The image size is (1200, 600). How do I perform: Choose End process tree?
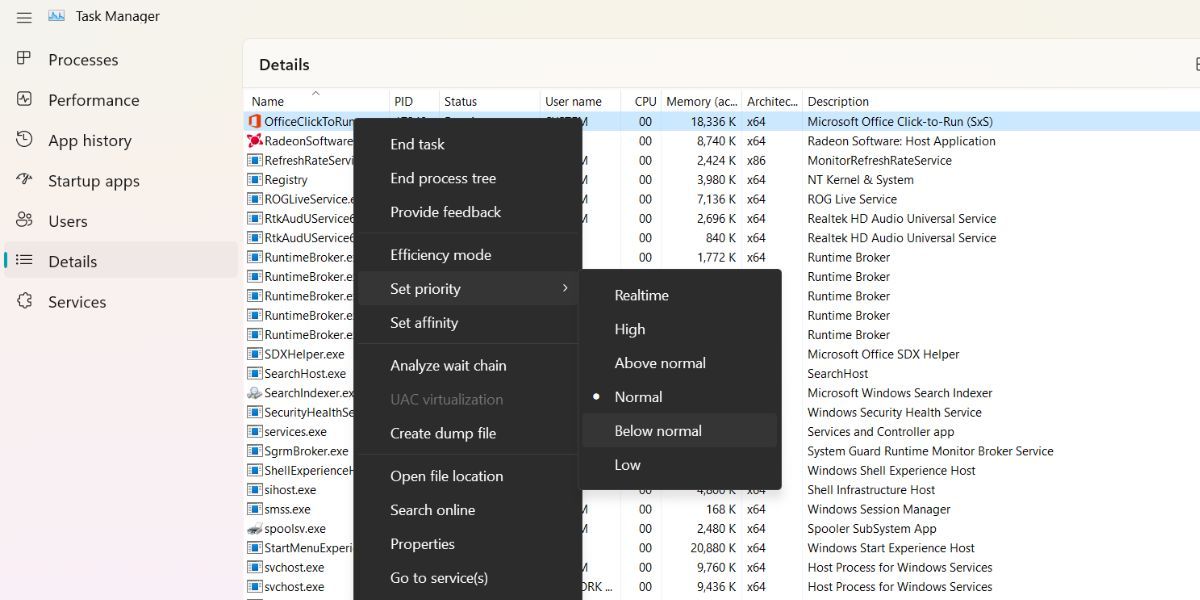click(467, 178)
